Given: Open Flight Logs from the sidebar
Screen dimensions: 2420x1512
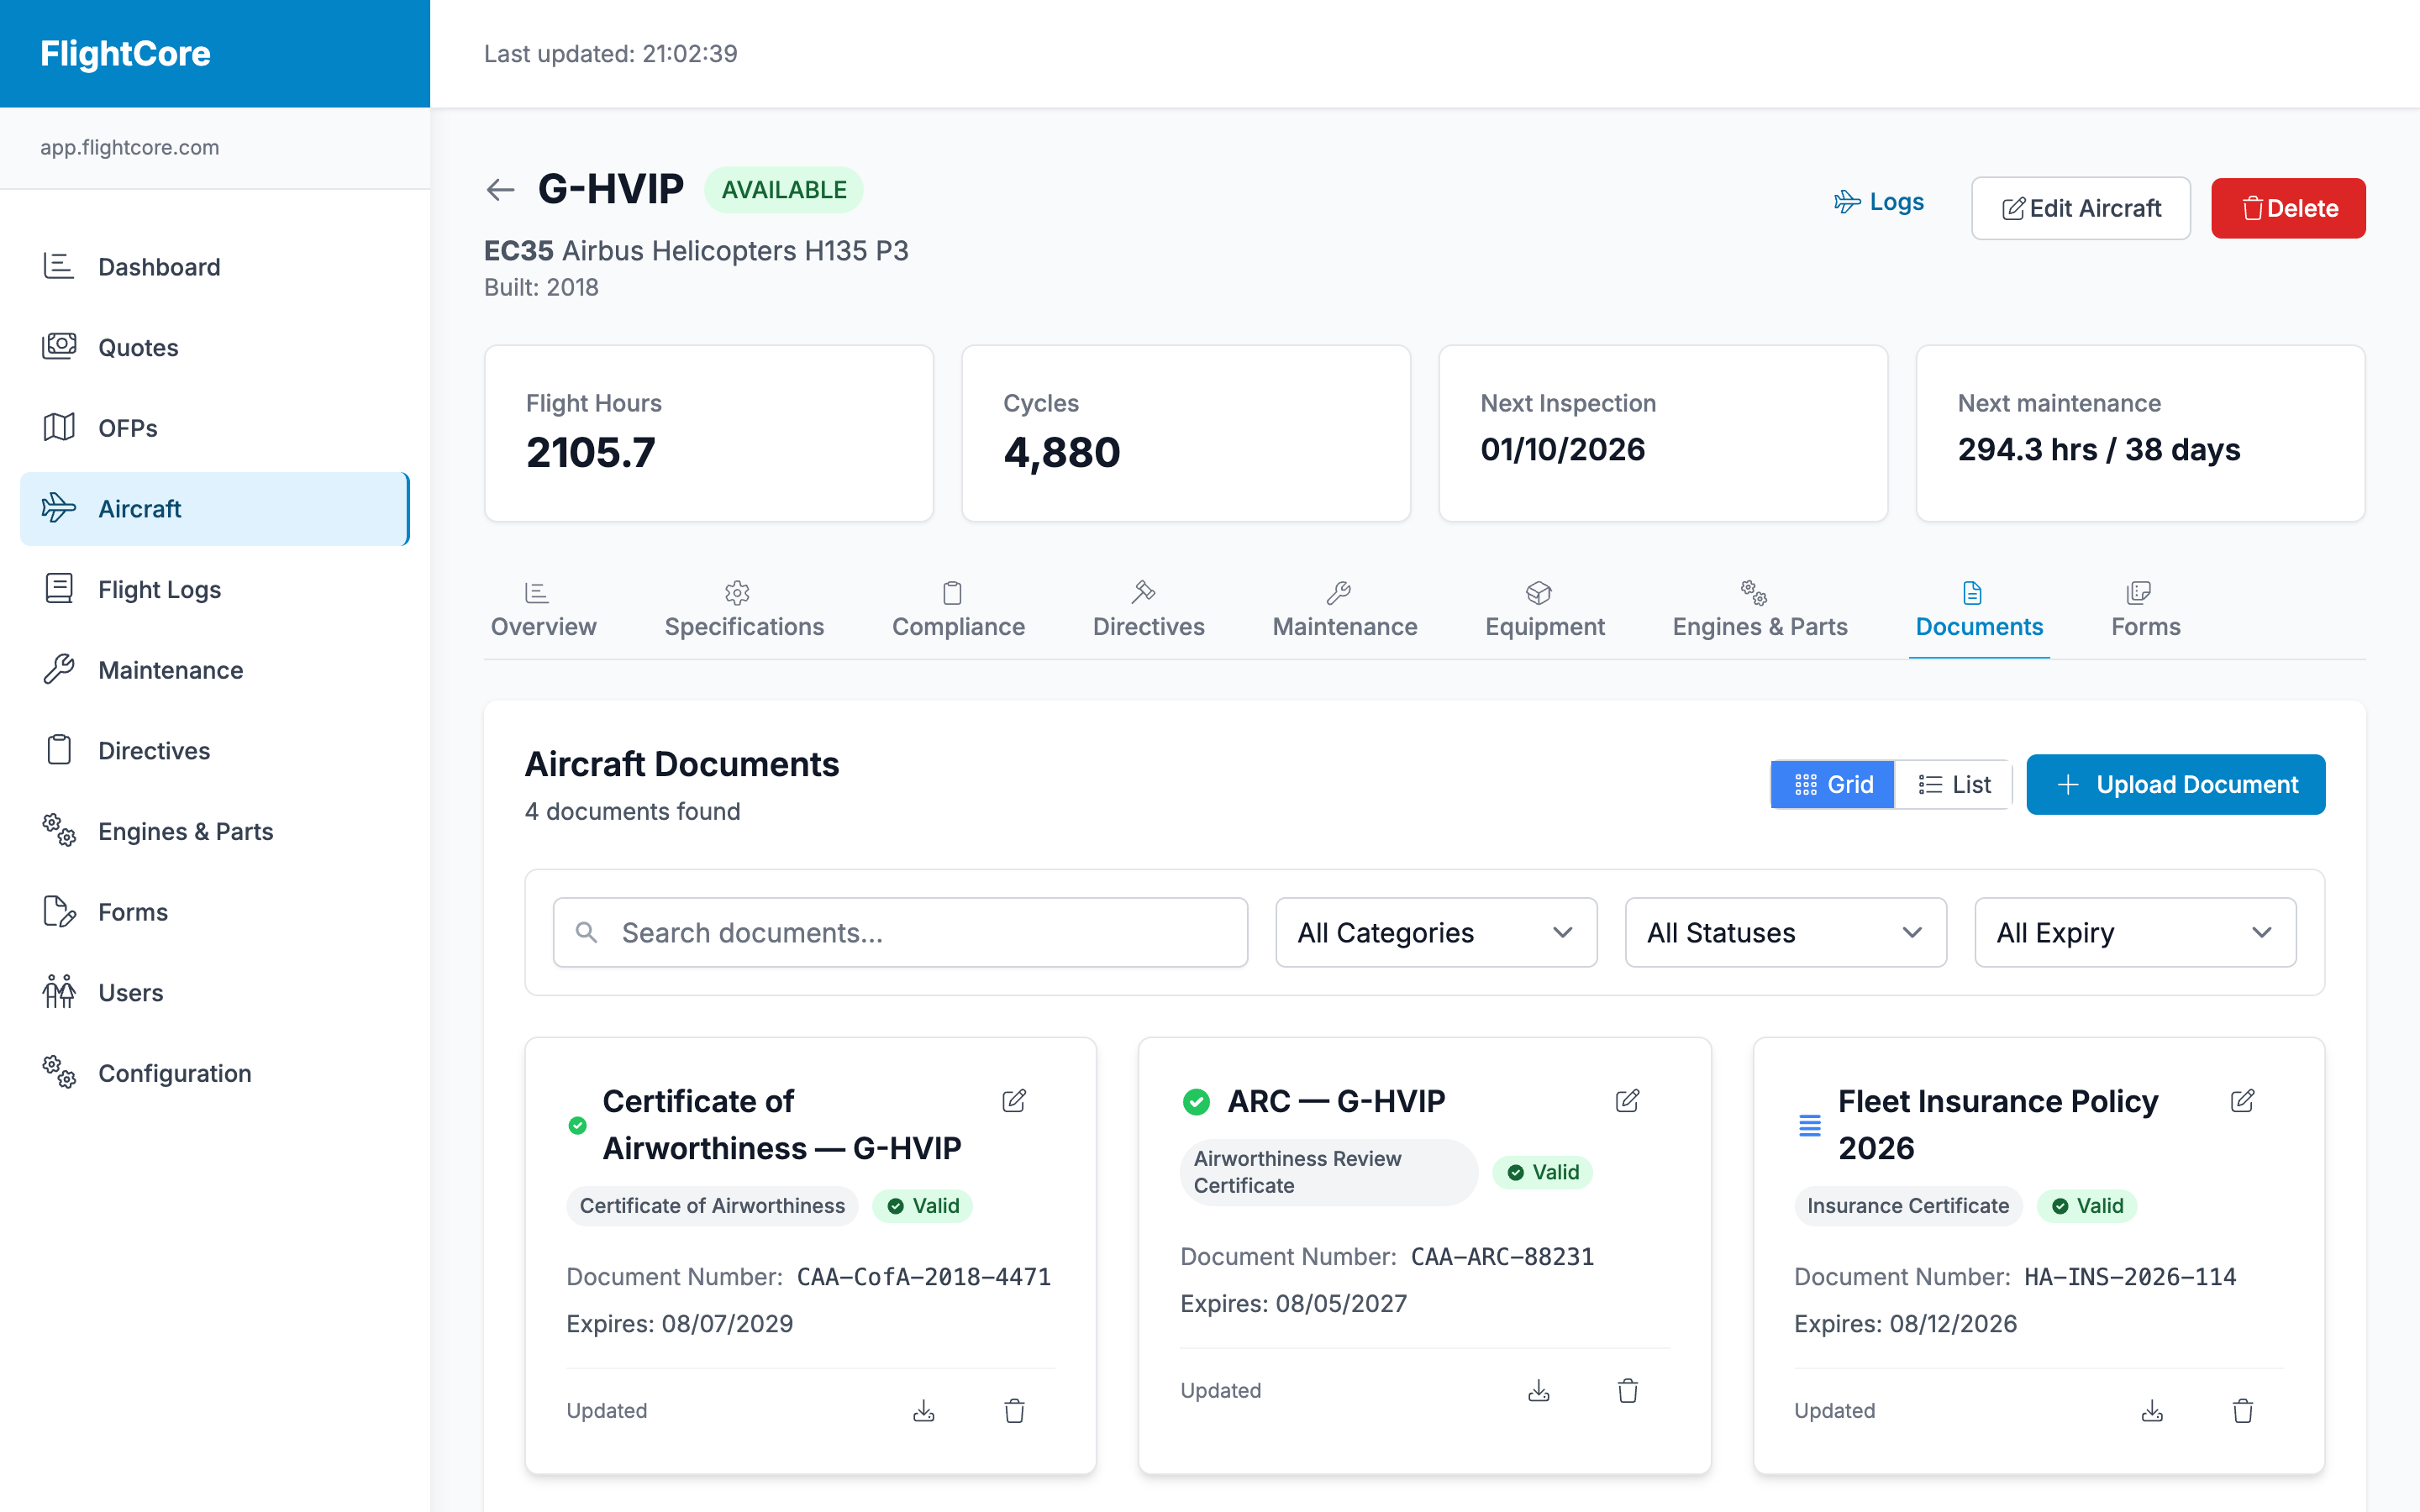Looking at the screenshot, I should [215, 589].
